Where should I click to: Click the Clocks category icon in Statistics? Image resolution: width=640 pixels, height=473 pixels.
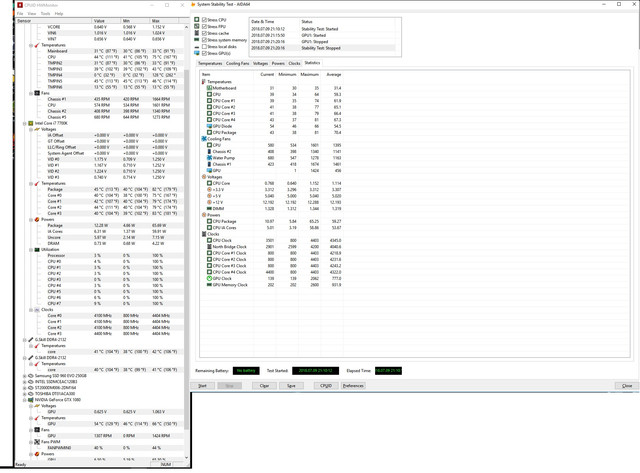(204, 234)
